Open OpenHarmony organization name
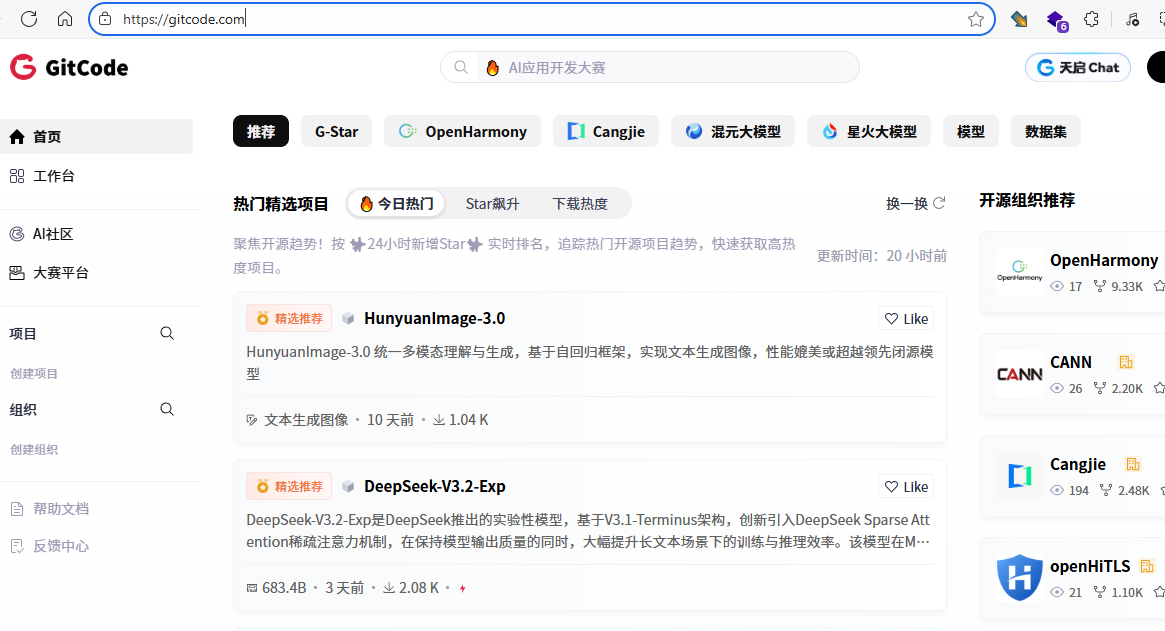The height and width of the screenshot is (631, 1165). coord(1104,260)
